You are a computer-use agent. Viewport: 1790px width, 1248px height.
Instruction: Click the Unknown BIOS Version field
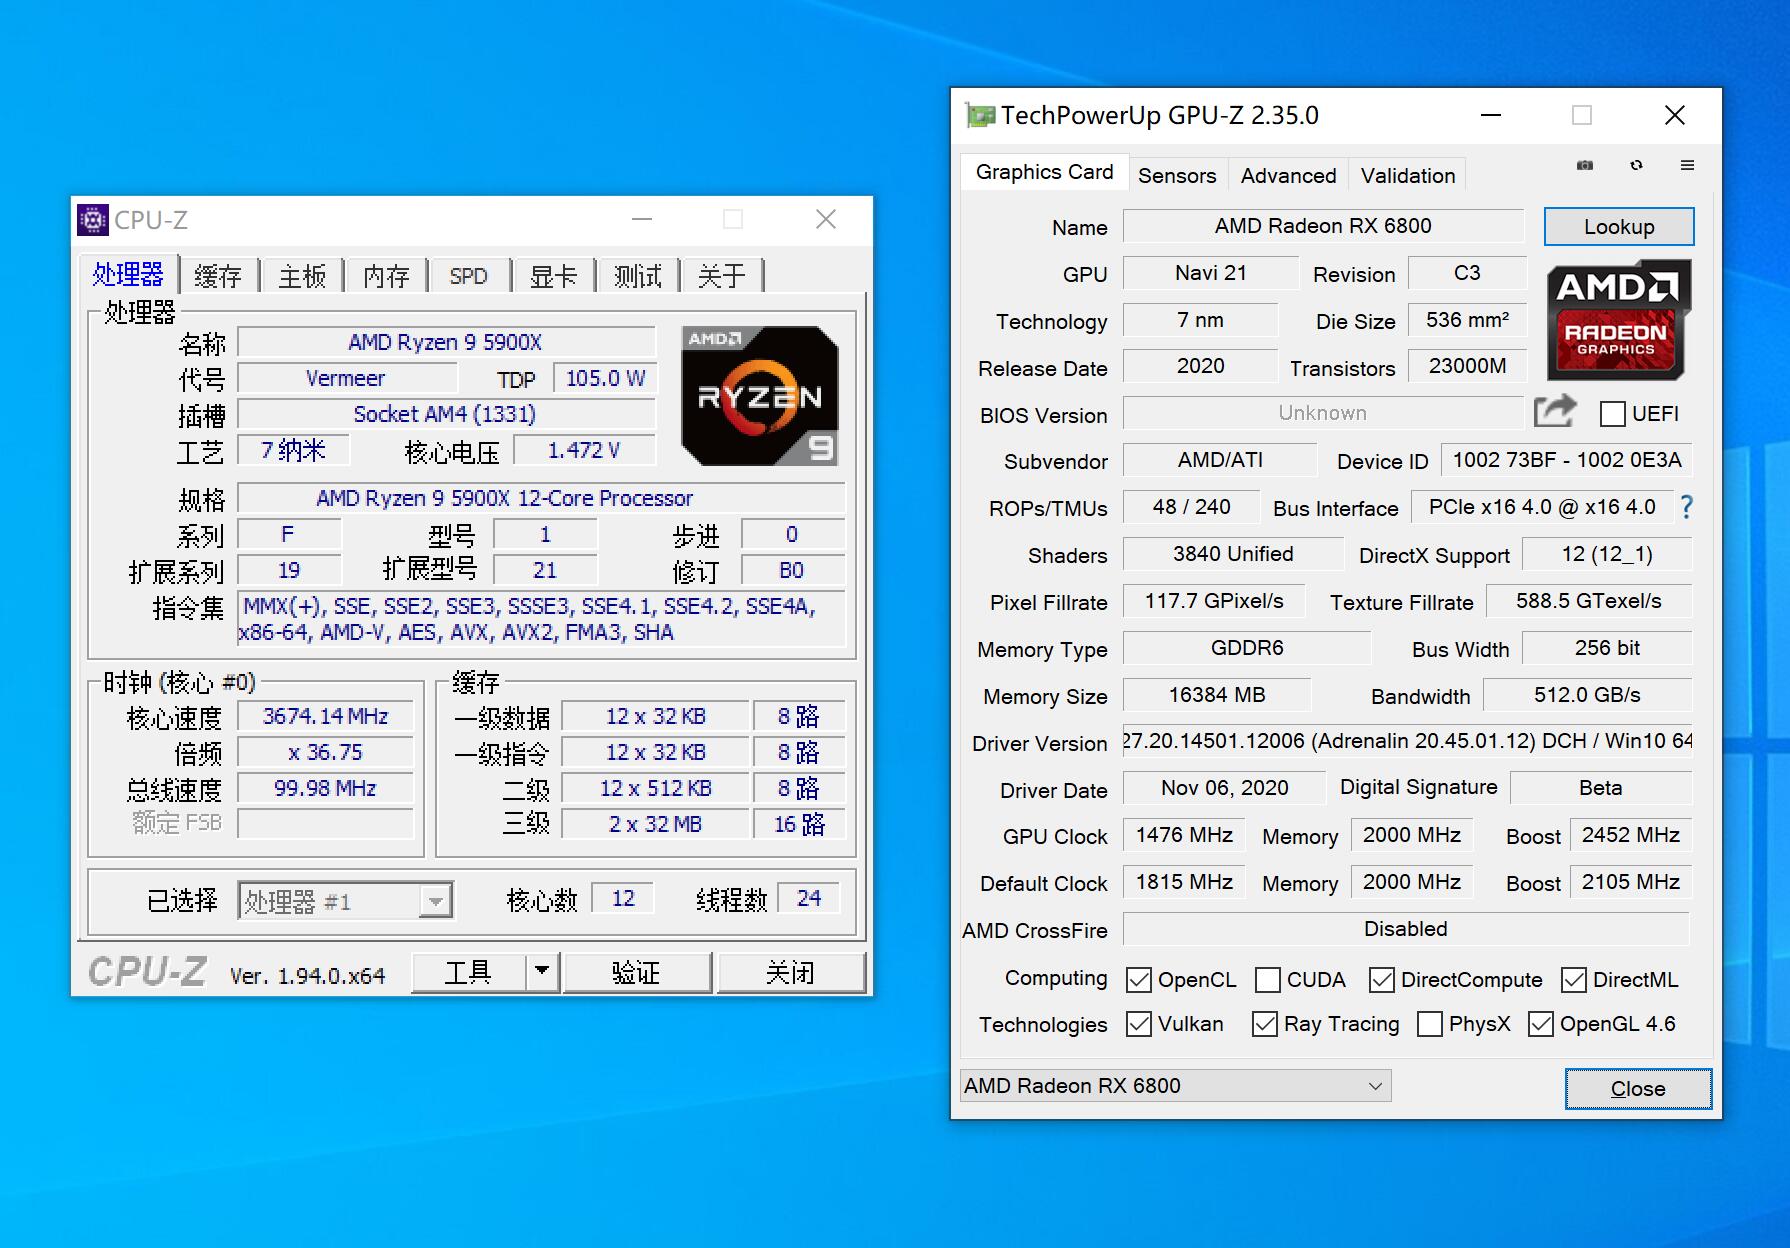coord(1322,412)
